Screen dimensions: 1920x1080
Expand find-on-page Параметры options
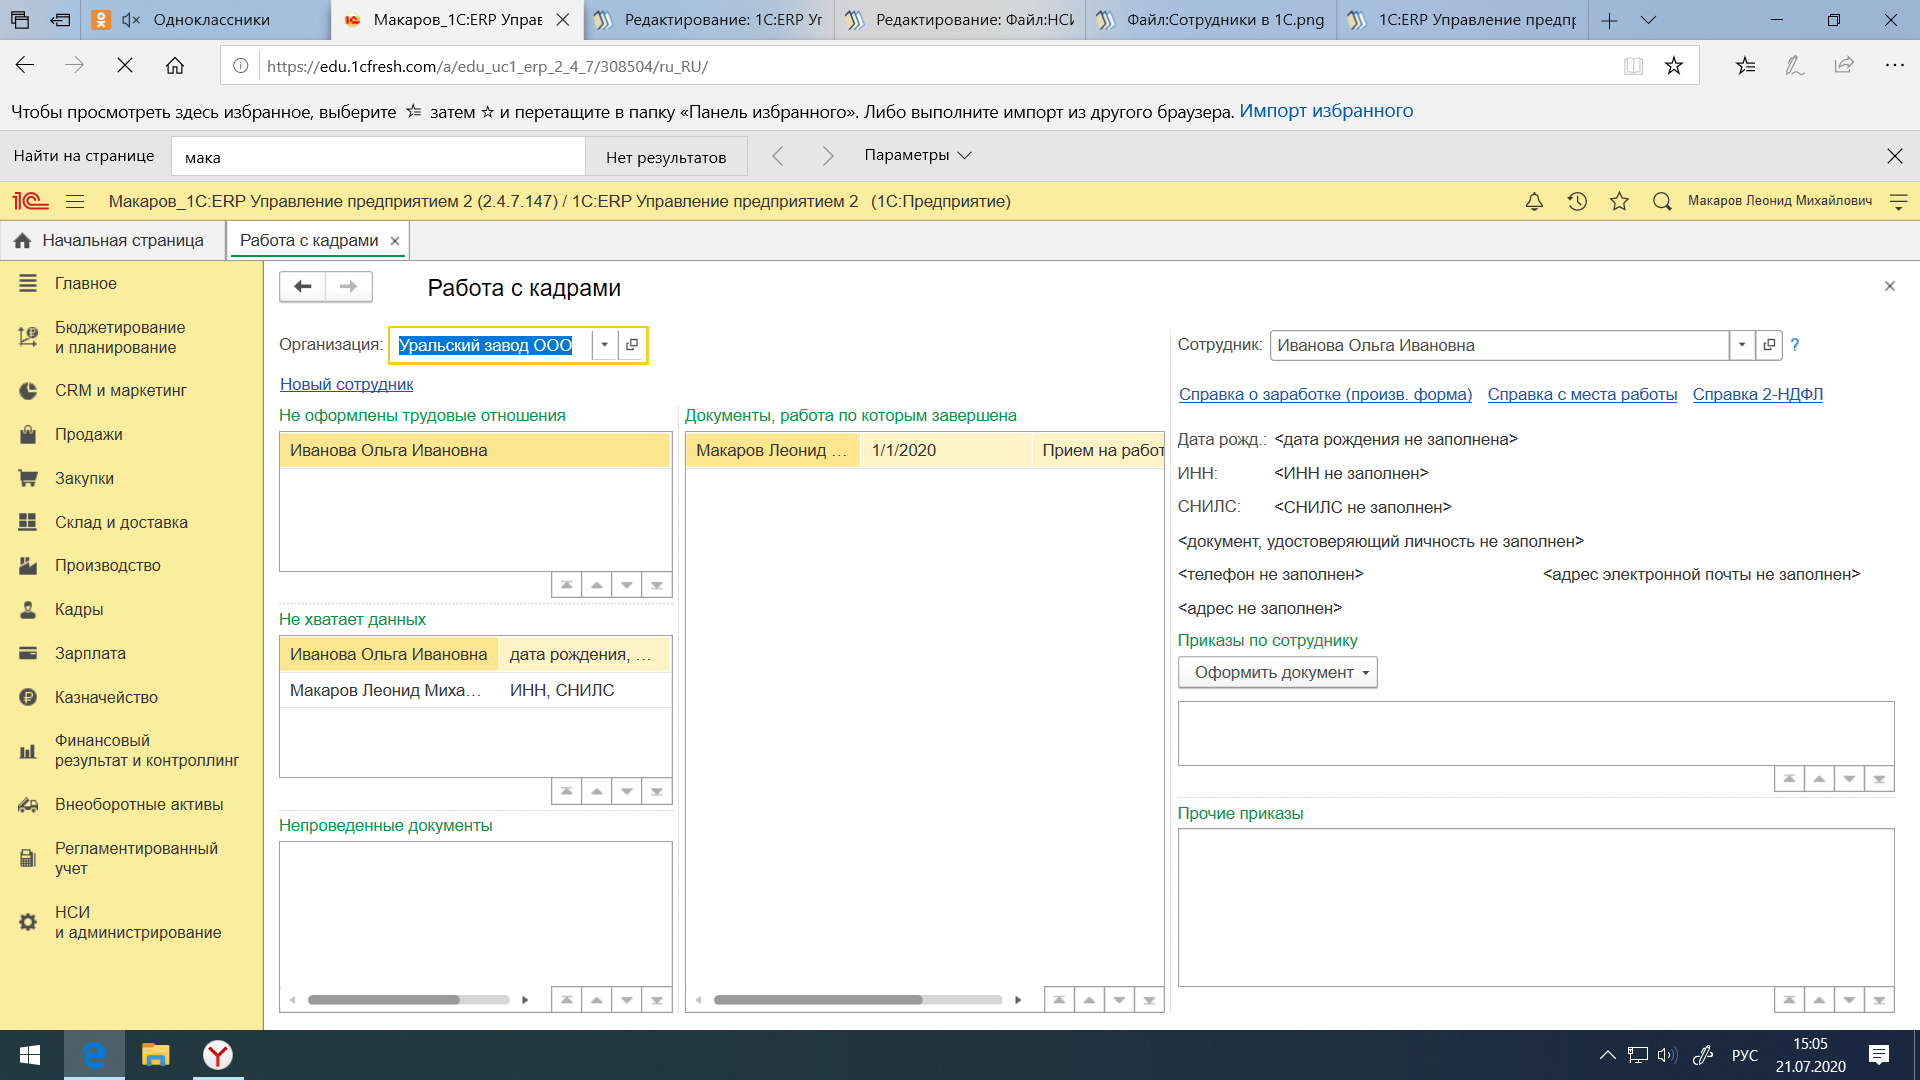coord(917,156)
